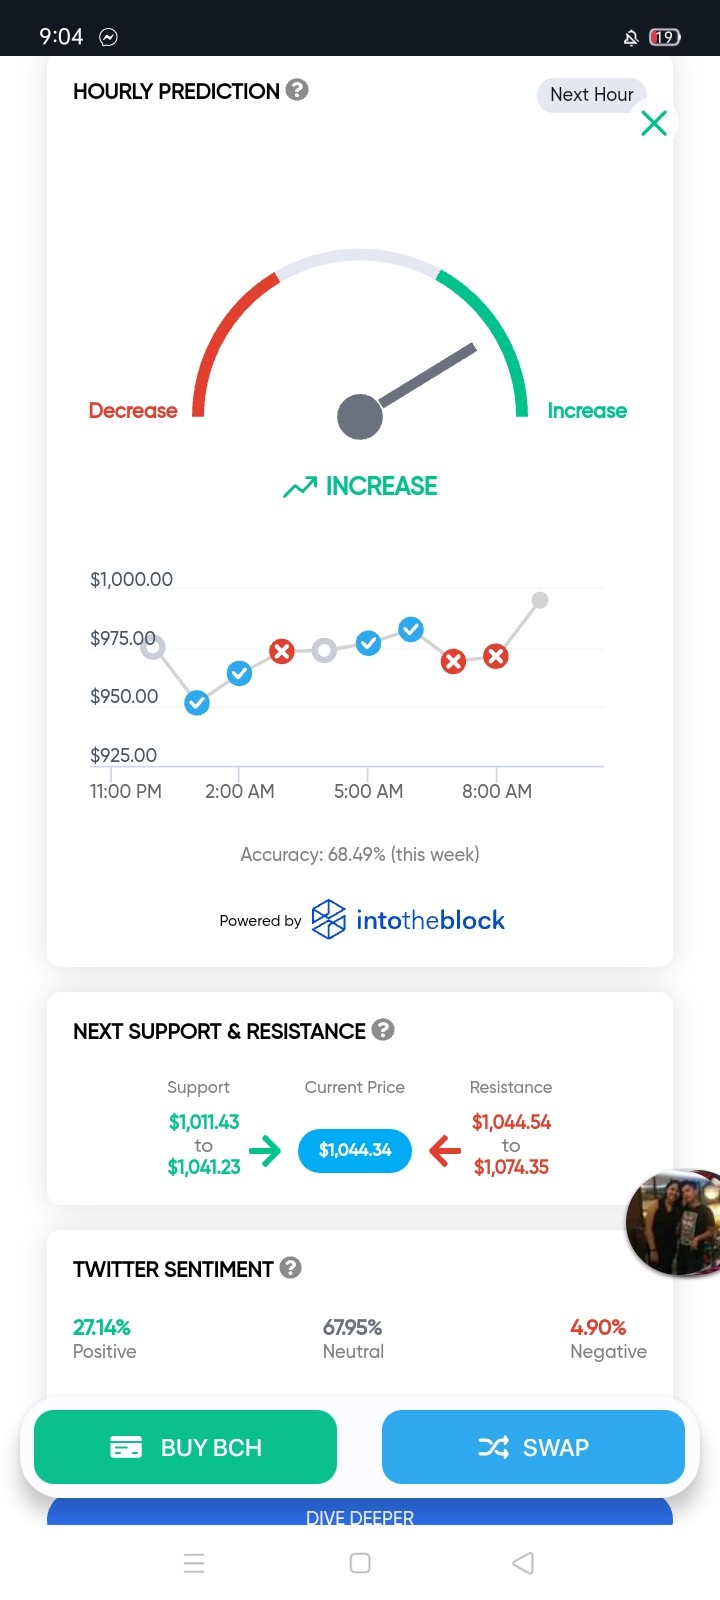Tap the BUY BCH button

coord(185,1447)
